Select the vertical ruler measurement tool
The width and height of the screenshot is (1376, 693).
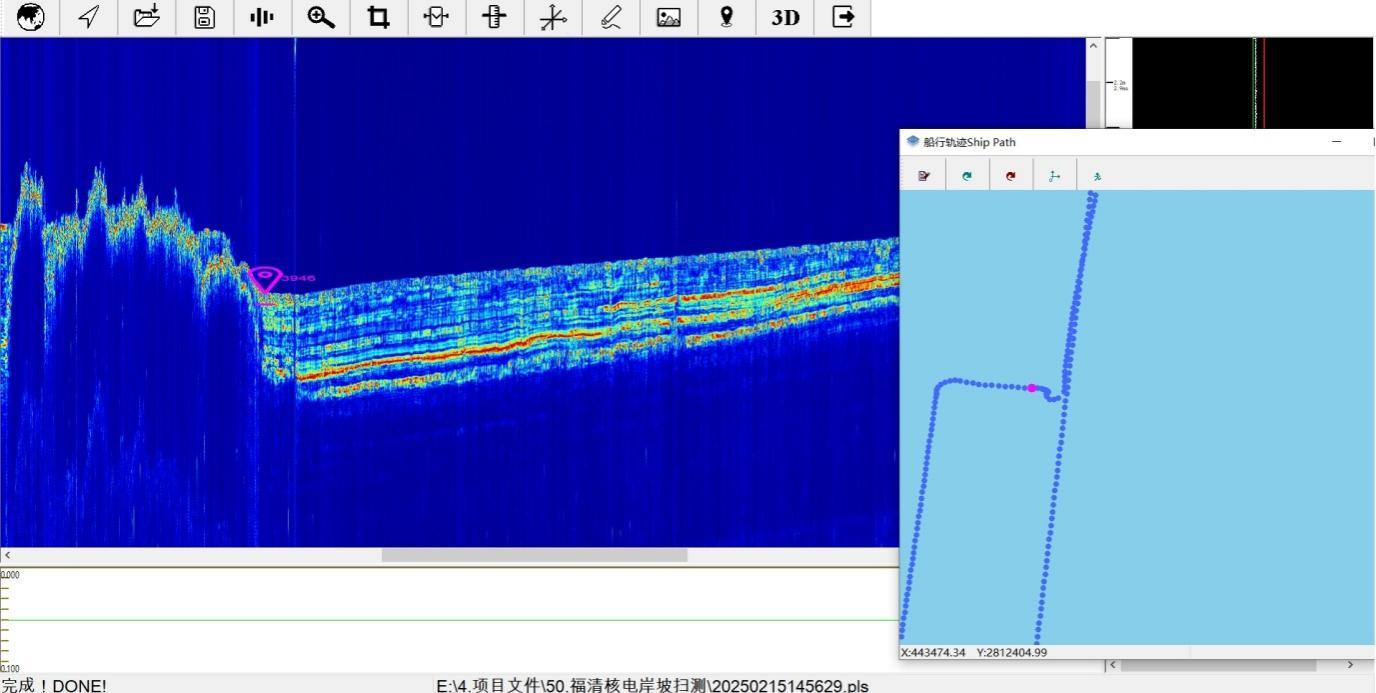494,17
